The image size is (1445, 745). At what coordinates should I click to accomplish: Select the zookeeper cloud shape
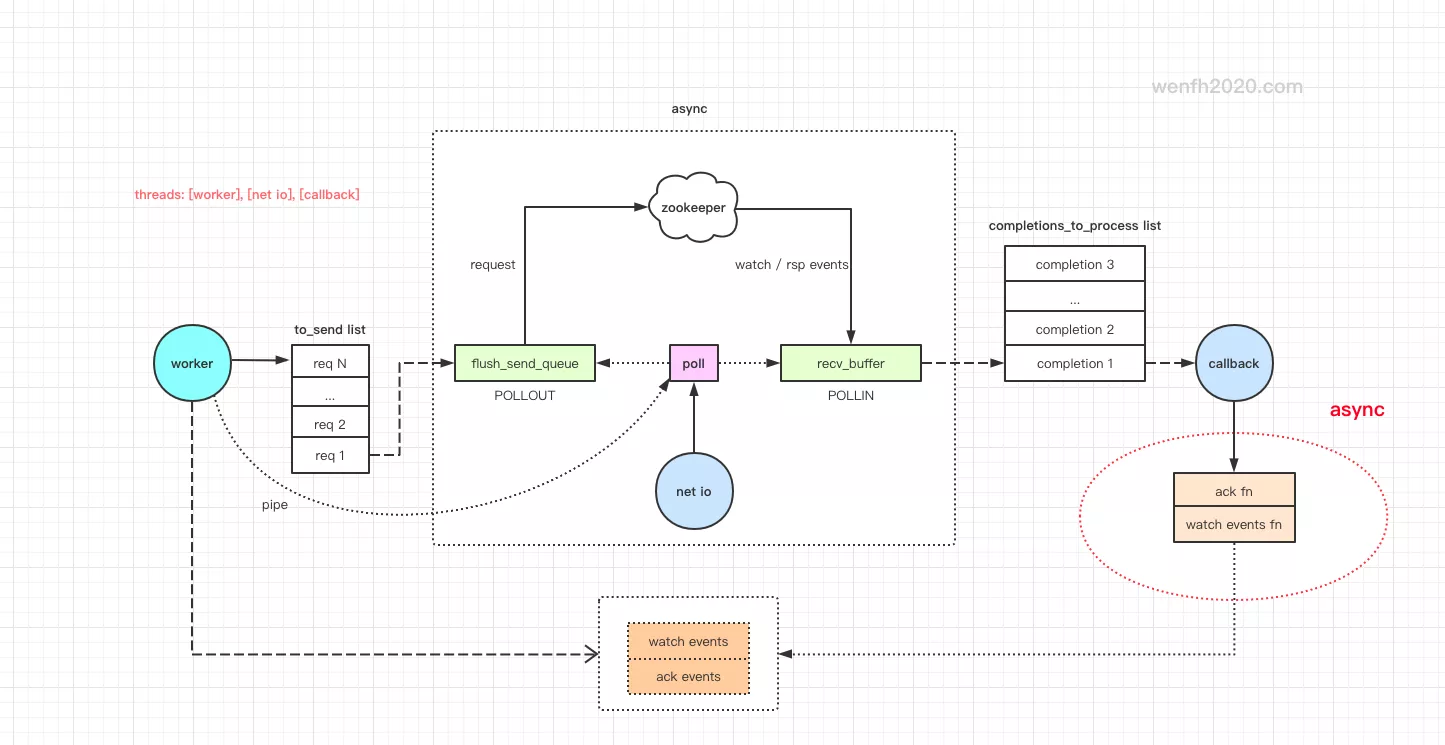click(693, 207)
